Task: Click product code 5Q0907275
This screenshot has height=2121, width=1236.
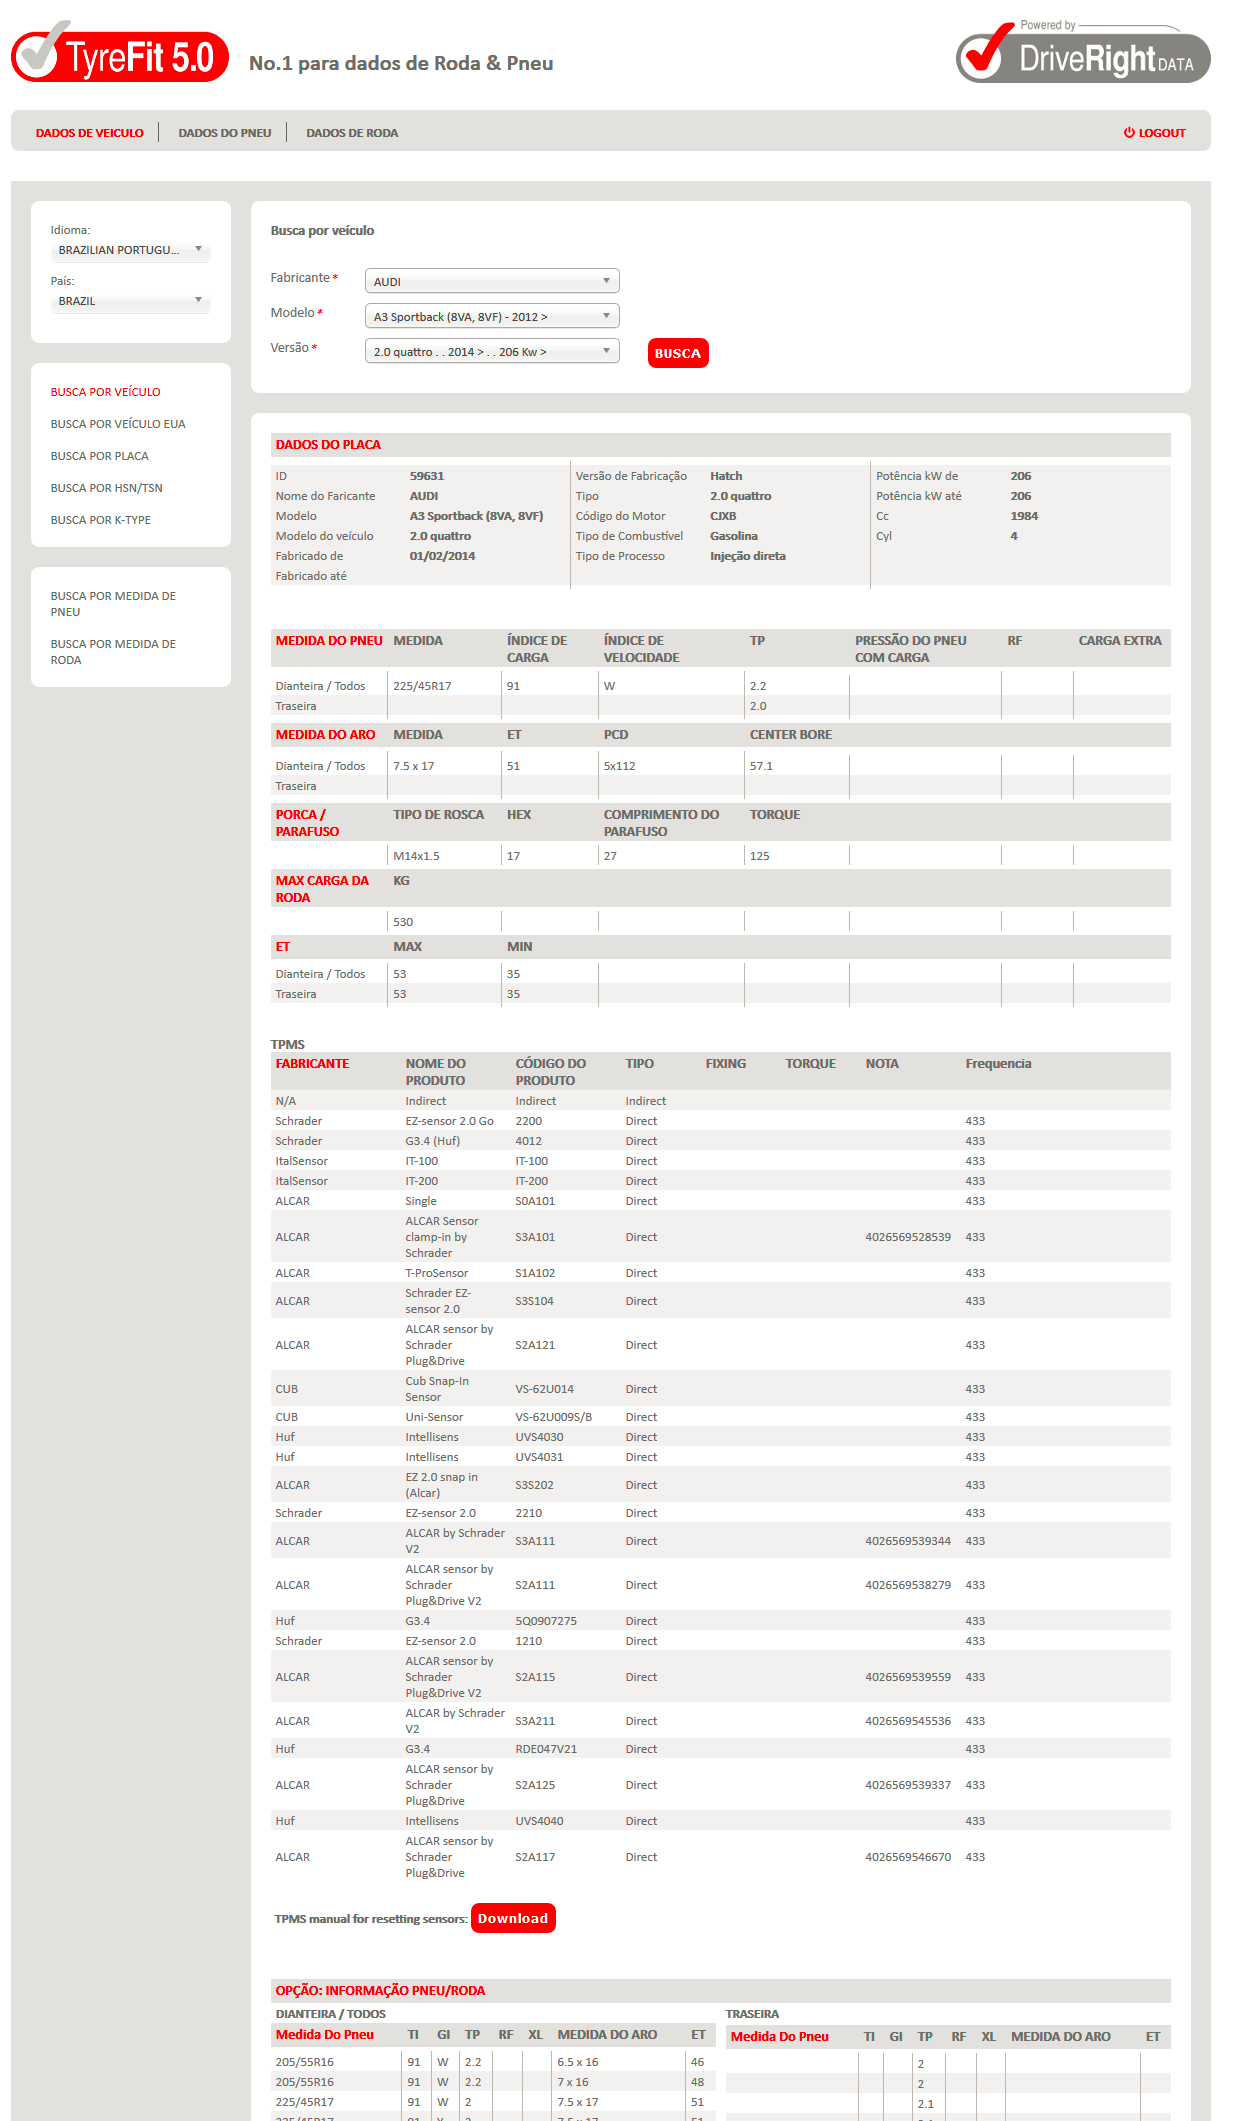Action: coord(546,1621)
